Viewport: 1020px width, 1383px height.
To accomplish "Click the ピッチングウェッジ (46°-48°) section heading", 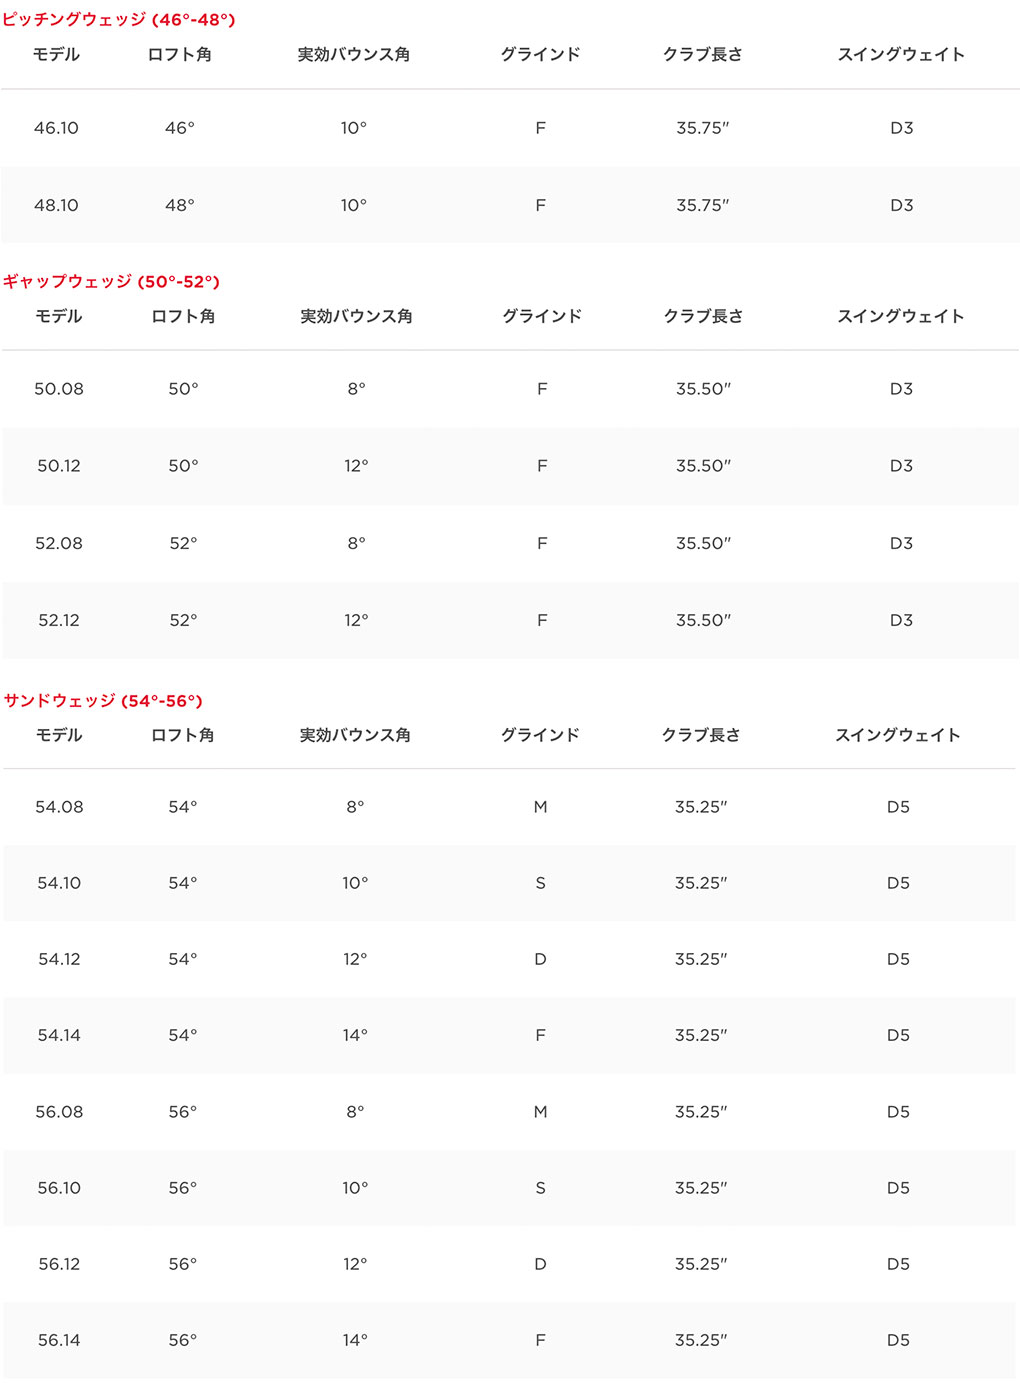I will [x=119, y=20].
